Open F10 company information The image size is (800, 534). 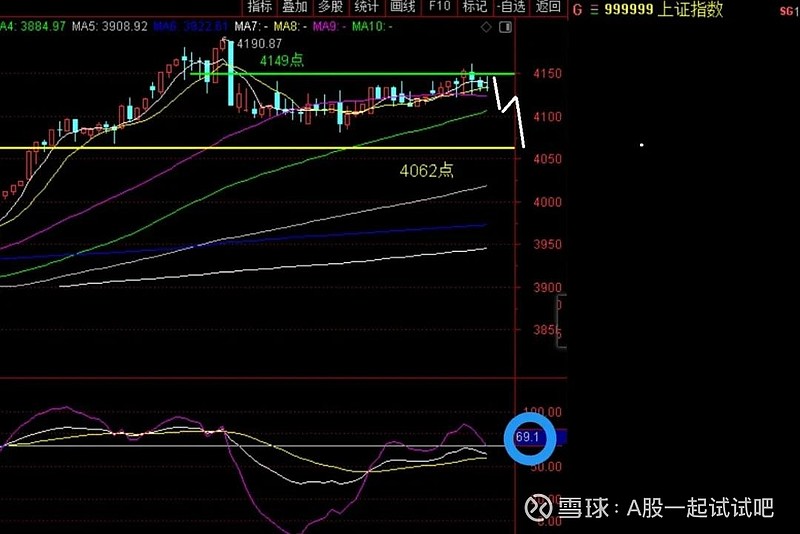coord(439,7)
